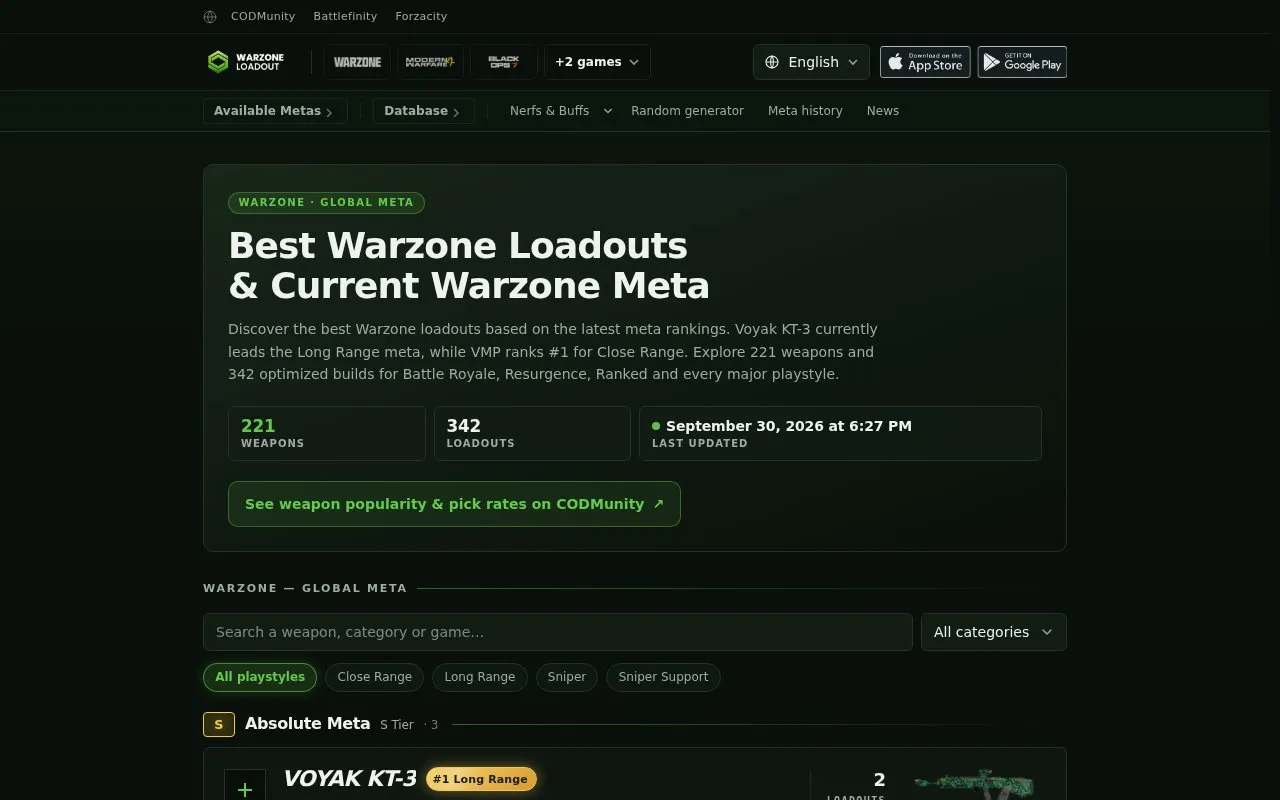
Task: Open the Google Play download badge
Action: pos(1022,62)
